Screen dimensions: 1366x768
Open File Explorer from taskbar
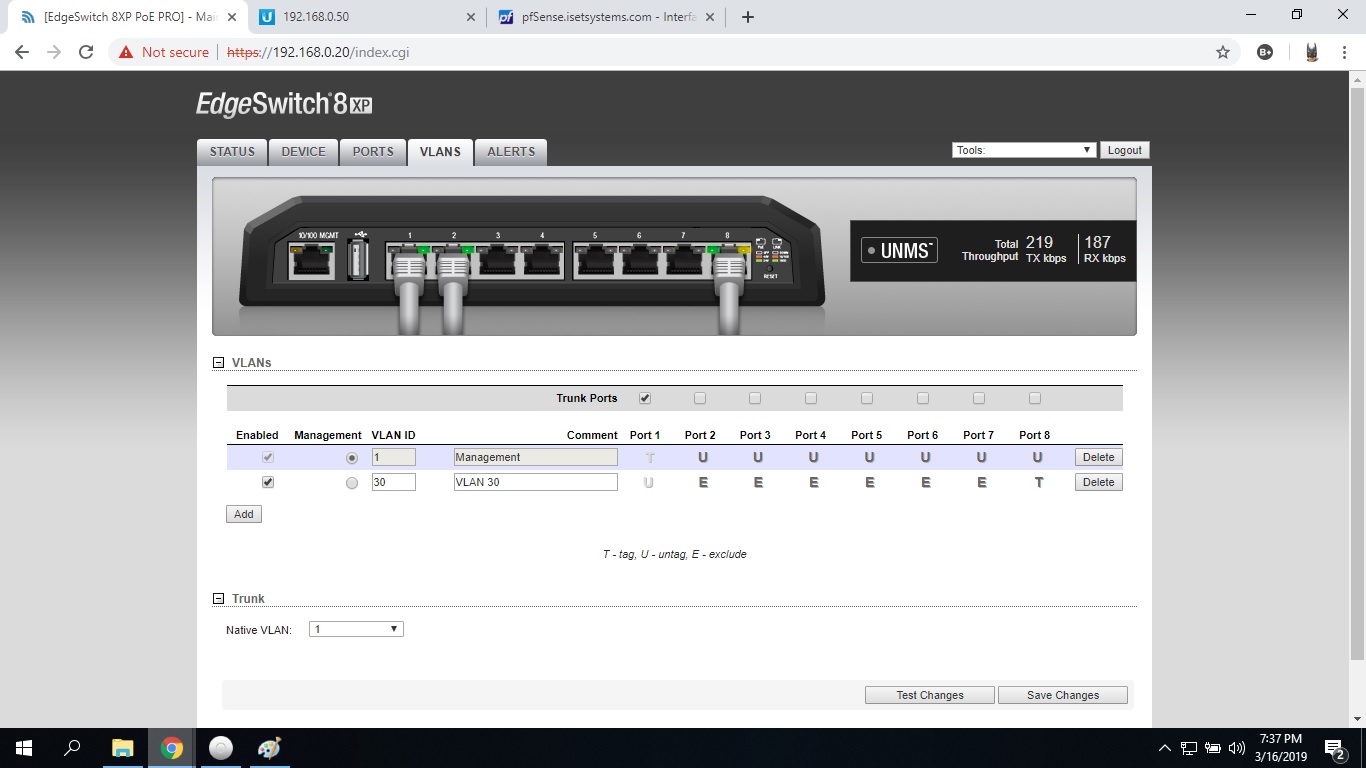click(122, 747)
